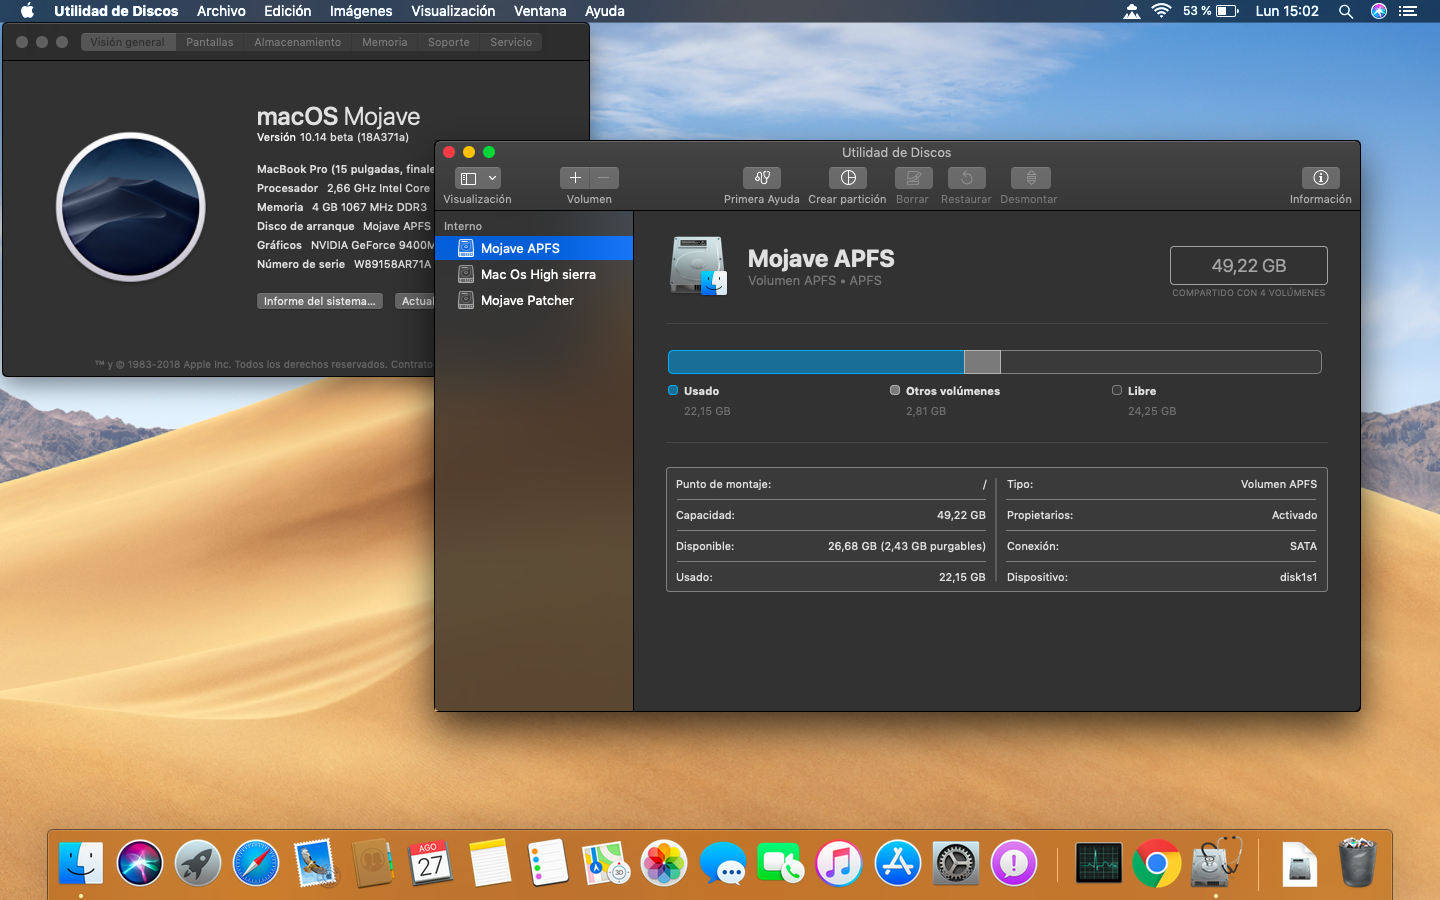This screenshot has height=900, width=1440.
Task: Switch to Servicio tab in About window
Action: pyautogui.click(x=511, y=42)
